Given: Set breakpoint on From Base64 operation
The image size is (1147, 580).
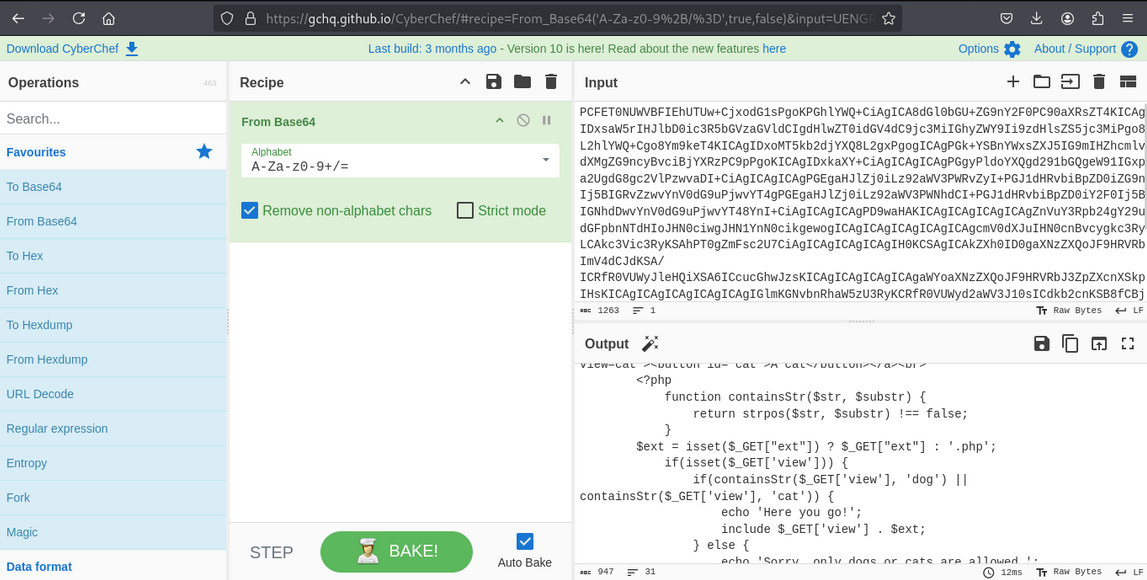Looking at the screenshot, I should click(547, 121).
